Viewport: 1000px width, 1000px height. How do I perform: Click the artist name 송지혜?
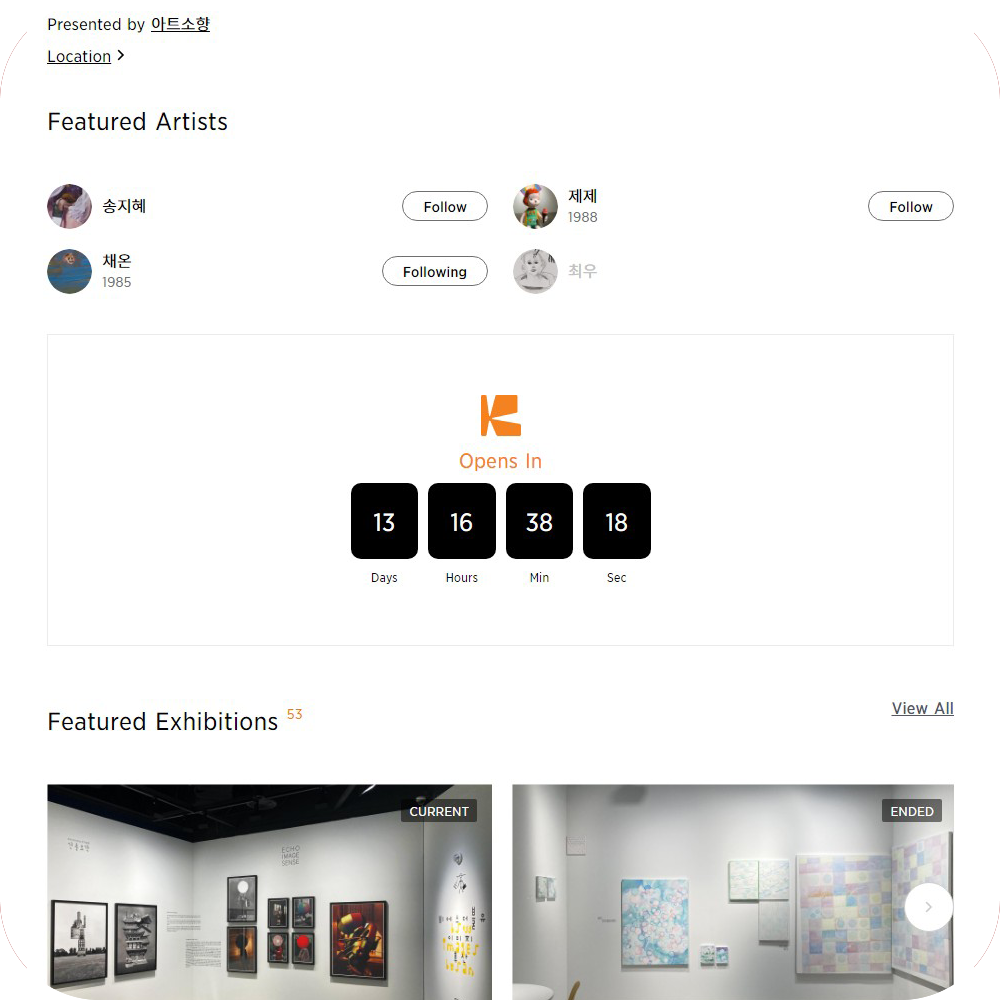124,206
